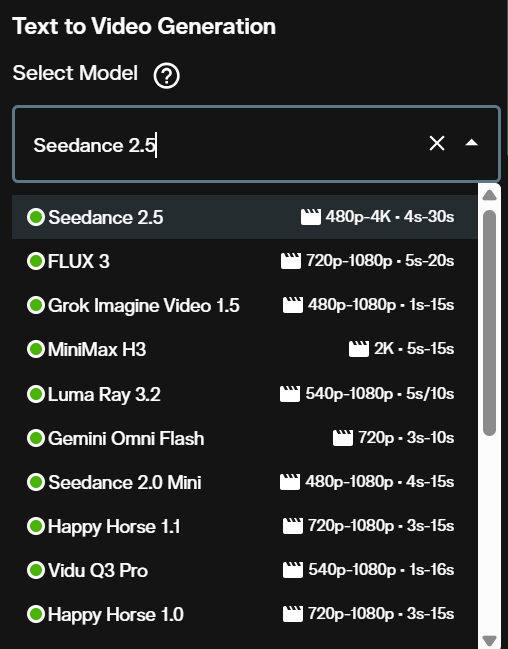
Task: Click the Text to Video Generation heading
Action: point(144,26)
